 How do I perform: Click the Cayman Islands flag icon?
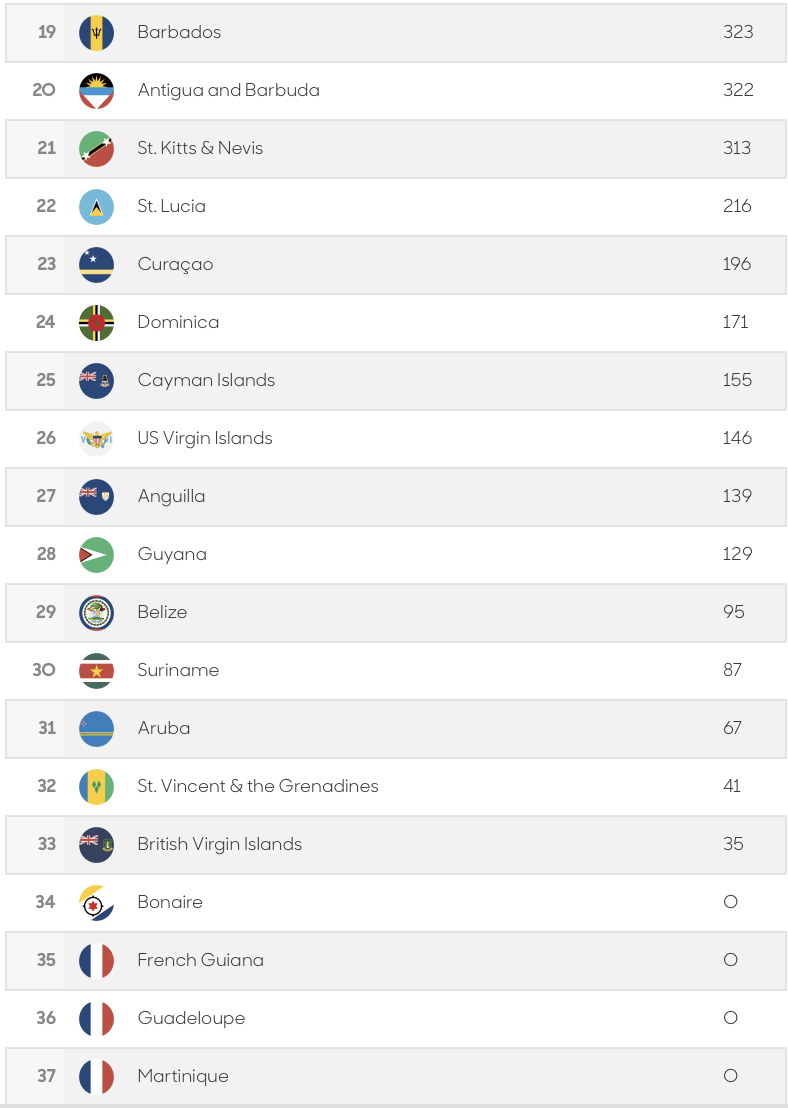[96, 380]
